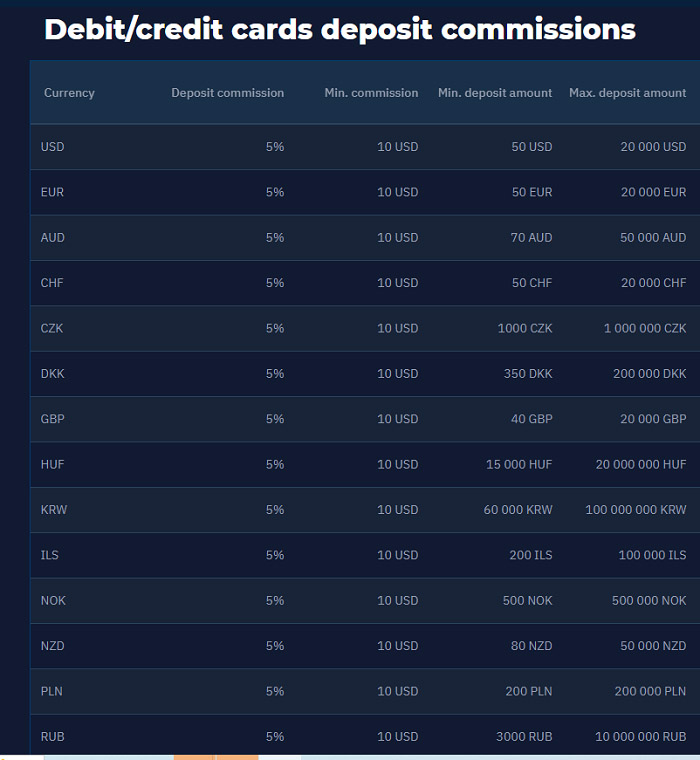This screenshot has height=760, width=700.
Task: Click the 20 000 000 HUF cell
Action: point(641,464)
